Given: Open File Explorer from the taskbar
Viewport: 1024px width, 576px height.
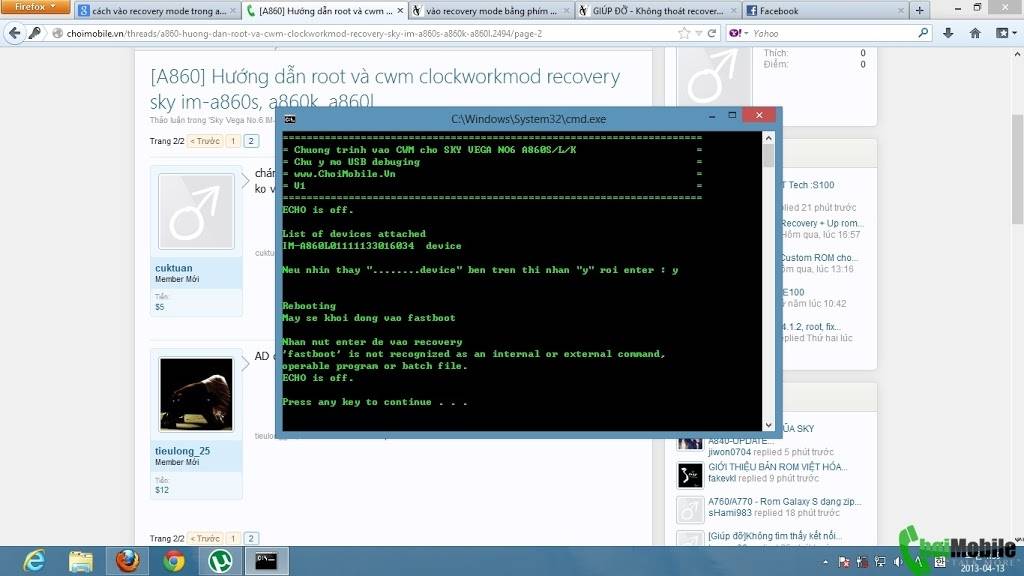Looking at the screenshot, I should pos(81,561).
